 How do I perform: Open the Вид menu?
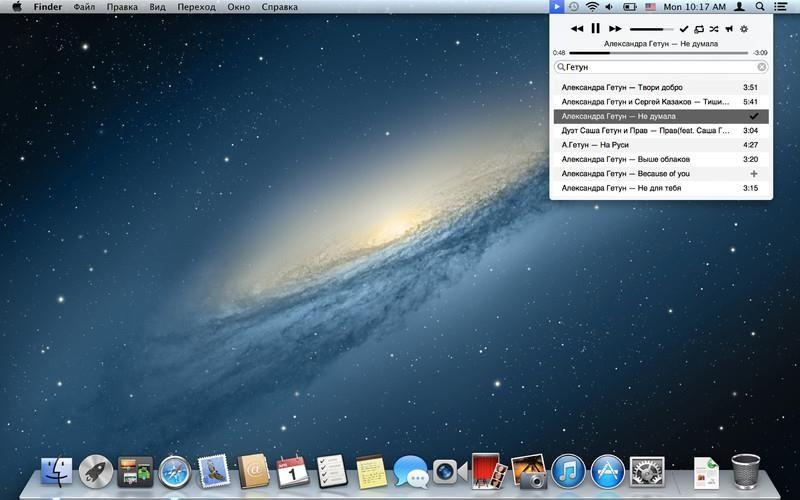[157, 7]
